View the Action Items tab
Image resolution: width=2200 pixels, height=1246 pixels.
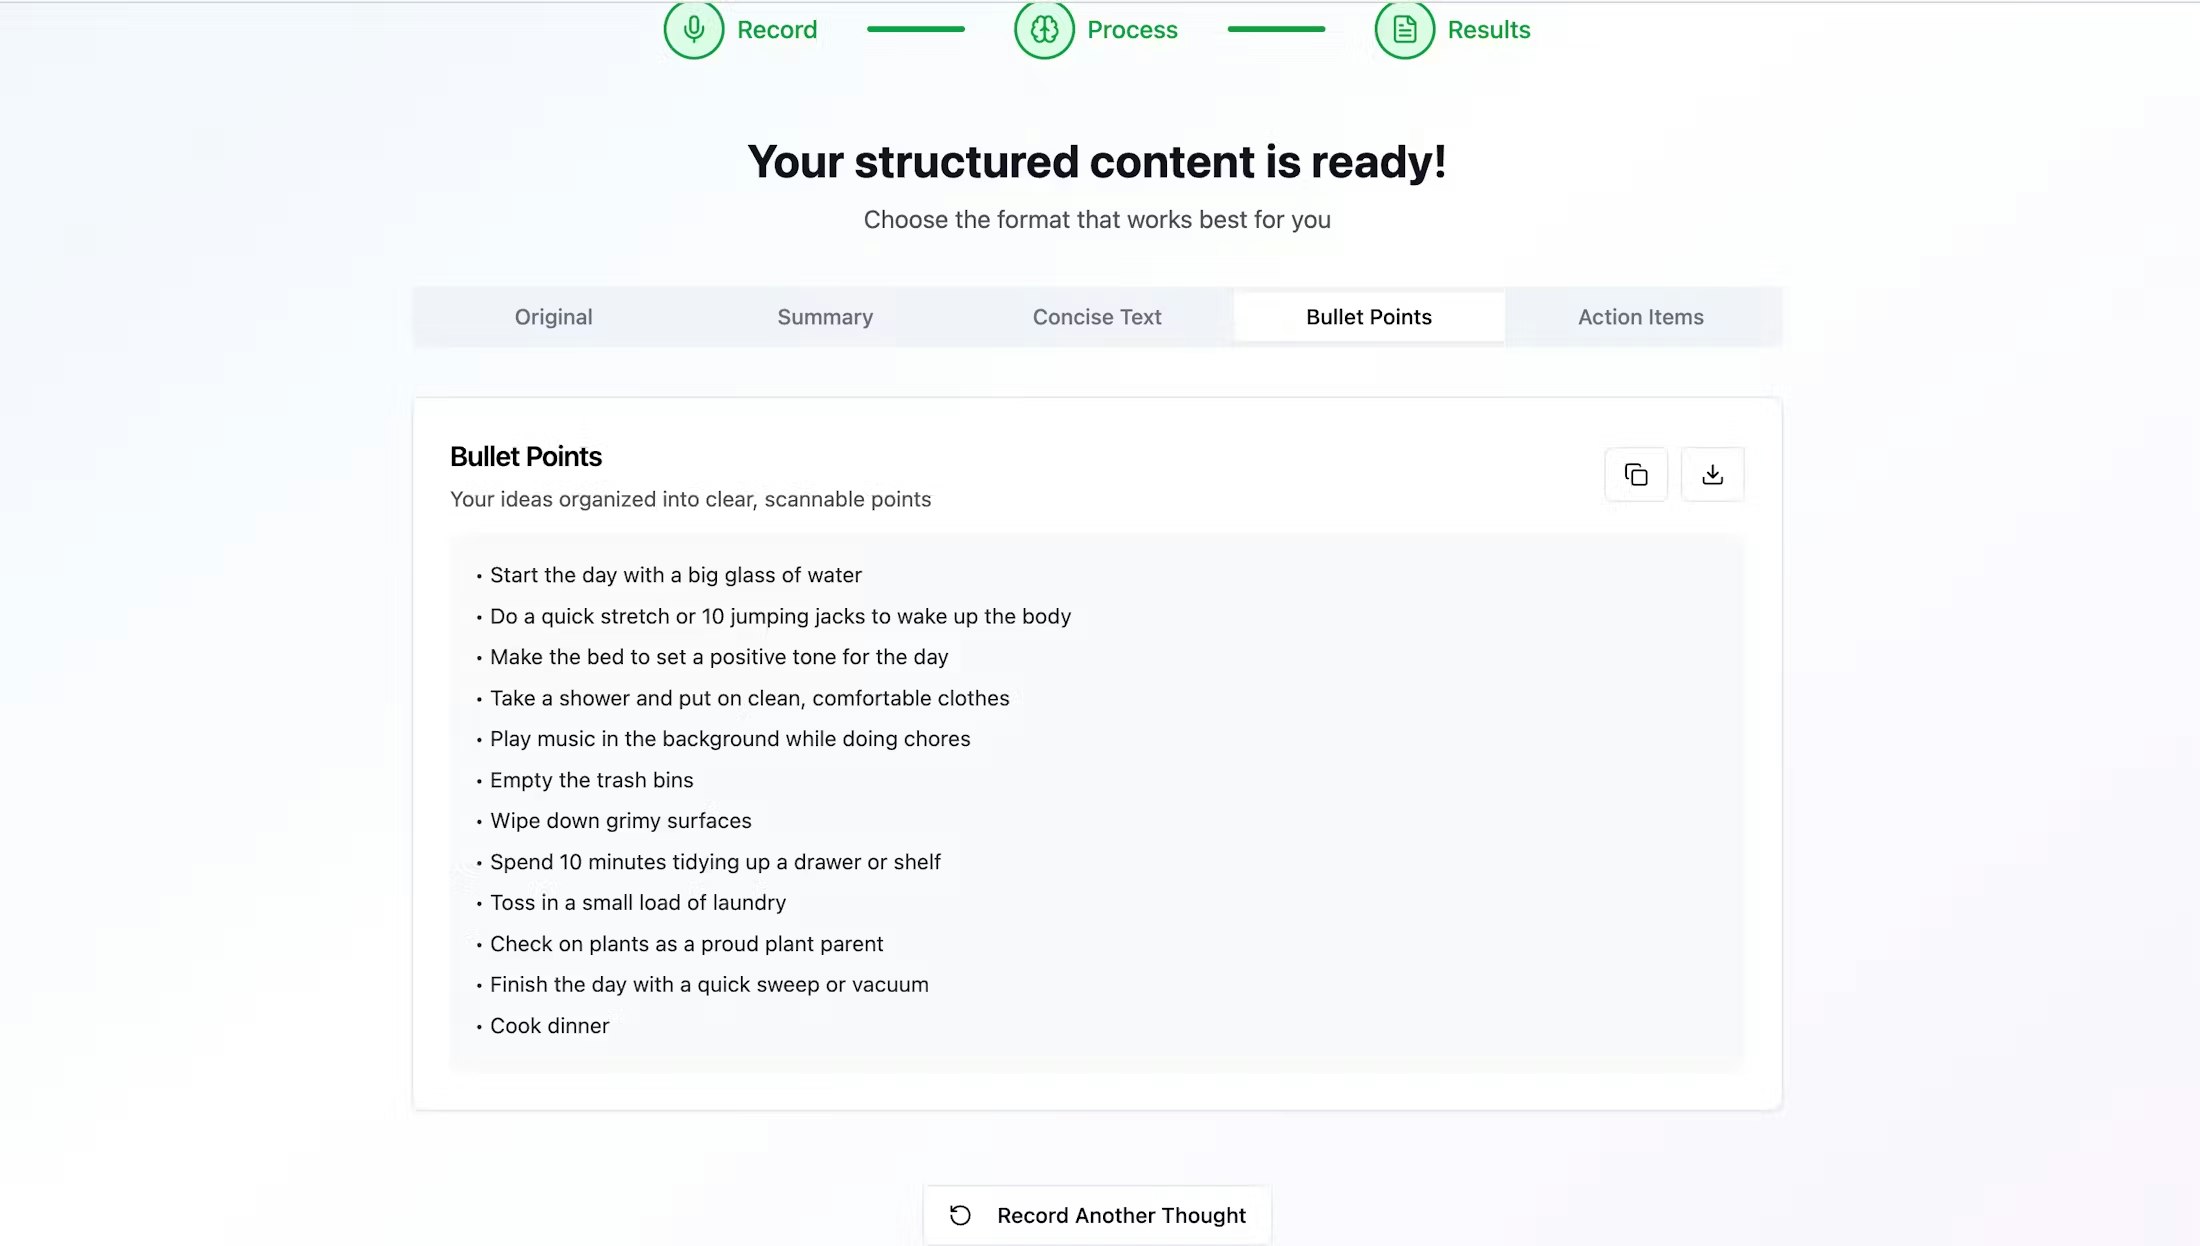coord(1641,317)
